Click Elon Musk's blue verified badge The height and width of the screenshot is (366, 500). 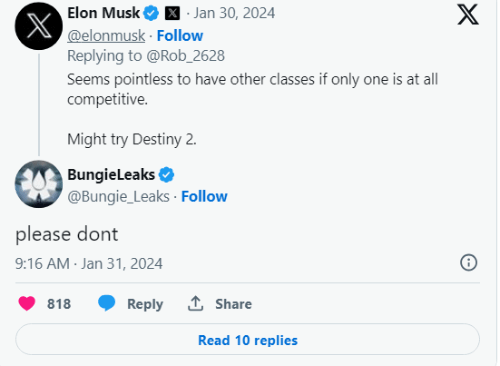pyautogui.click(x=151, y=14)
